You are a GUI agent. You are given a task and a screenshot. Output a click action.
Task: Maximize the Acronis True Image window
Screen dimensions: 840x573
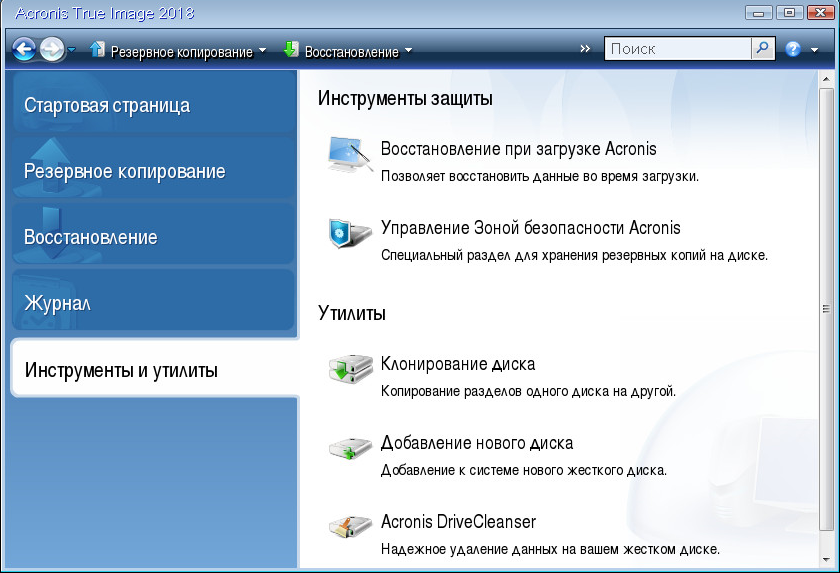pos(790,12)
